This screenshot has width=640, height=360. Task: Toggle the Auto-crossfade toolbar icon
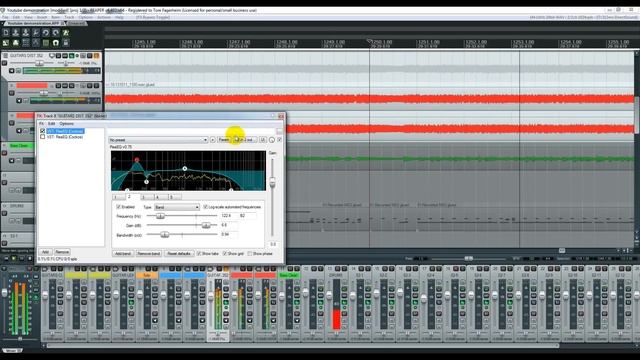pyautogui.click(x=6, y=42)
